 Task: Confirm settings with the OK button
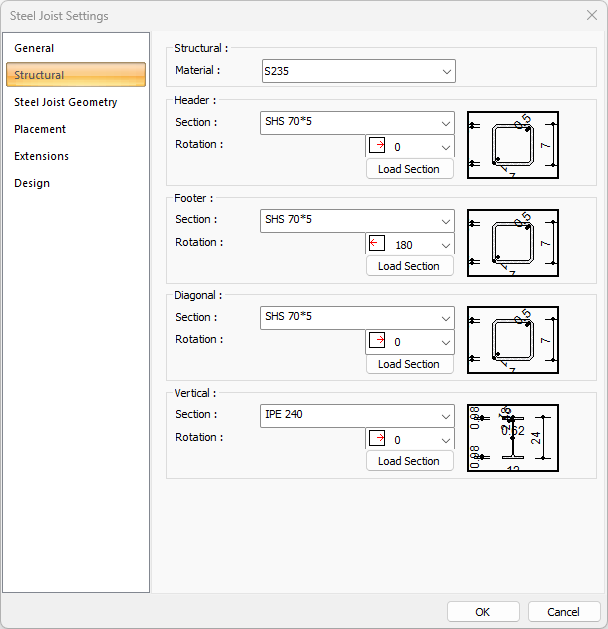click(482, 611)
